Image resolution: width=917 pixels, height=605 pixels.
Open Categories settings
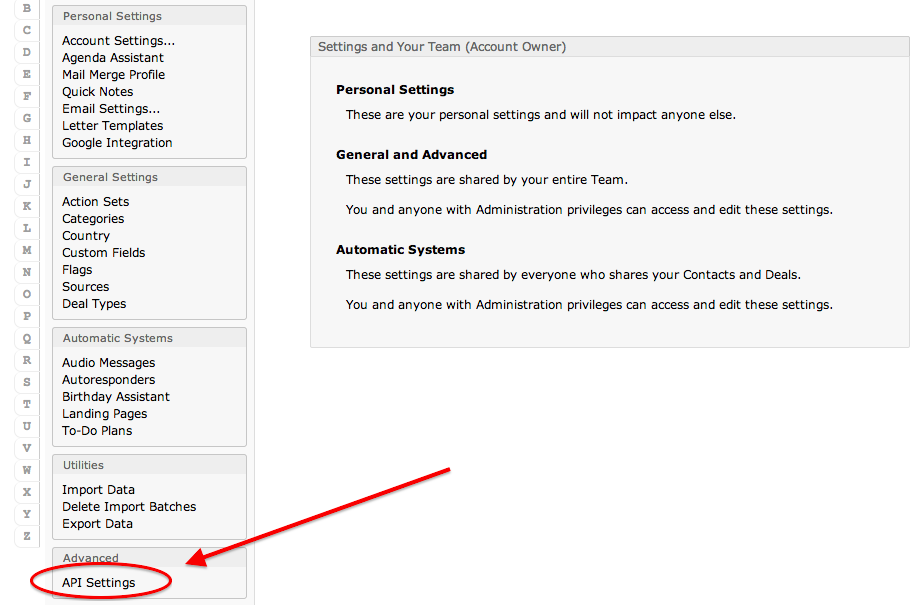93,219
